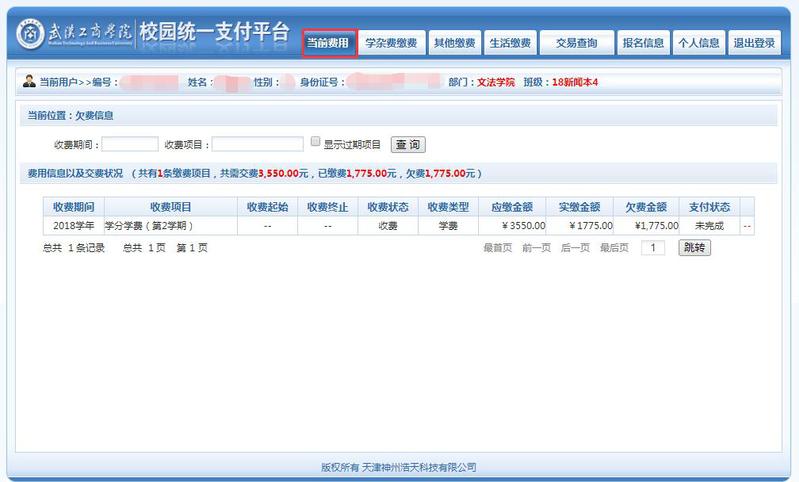
Task: Select the 报名信息 tab
Action: point(643,43)
